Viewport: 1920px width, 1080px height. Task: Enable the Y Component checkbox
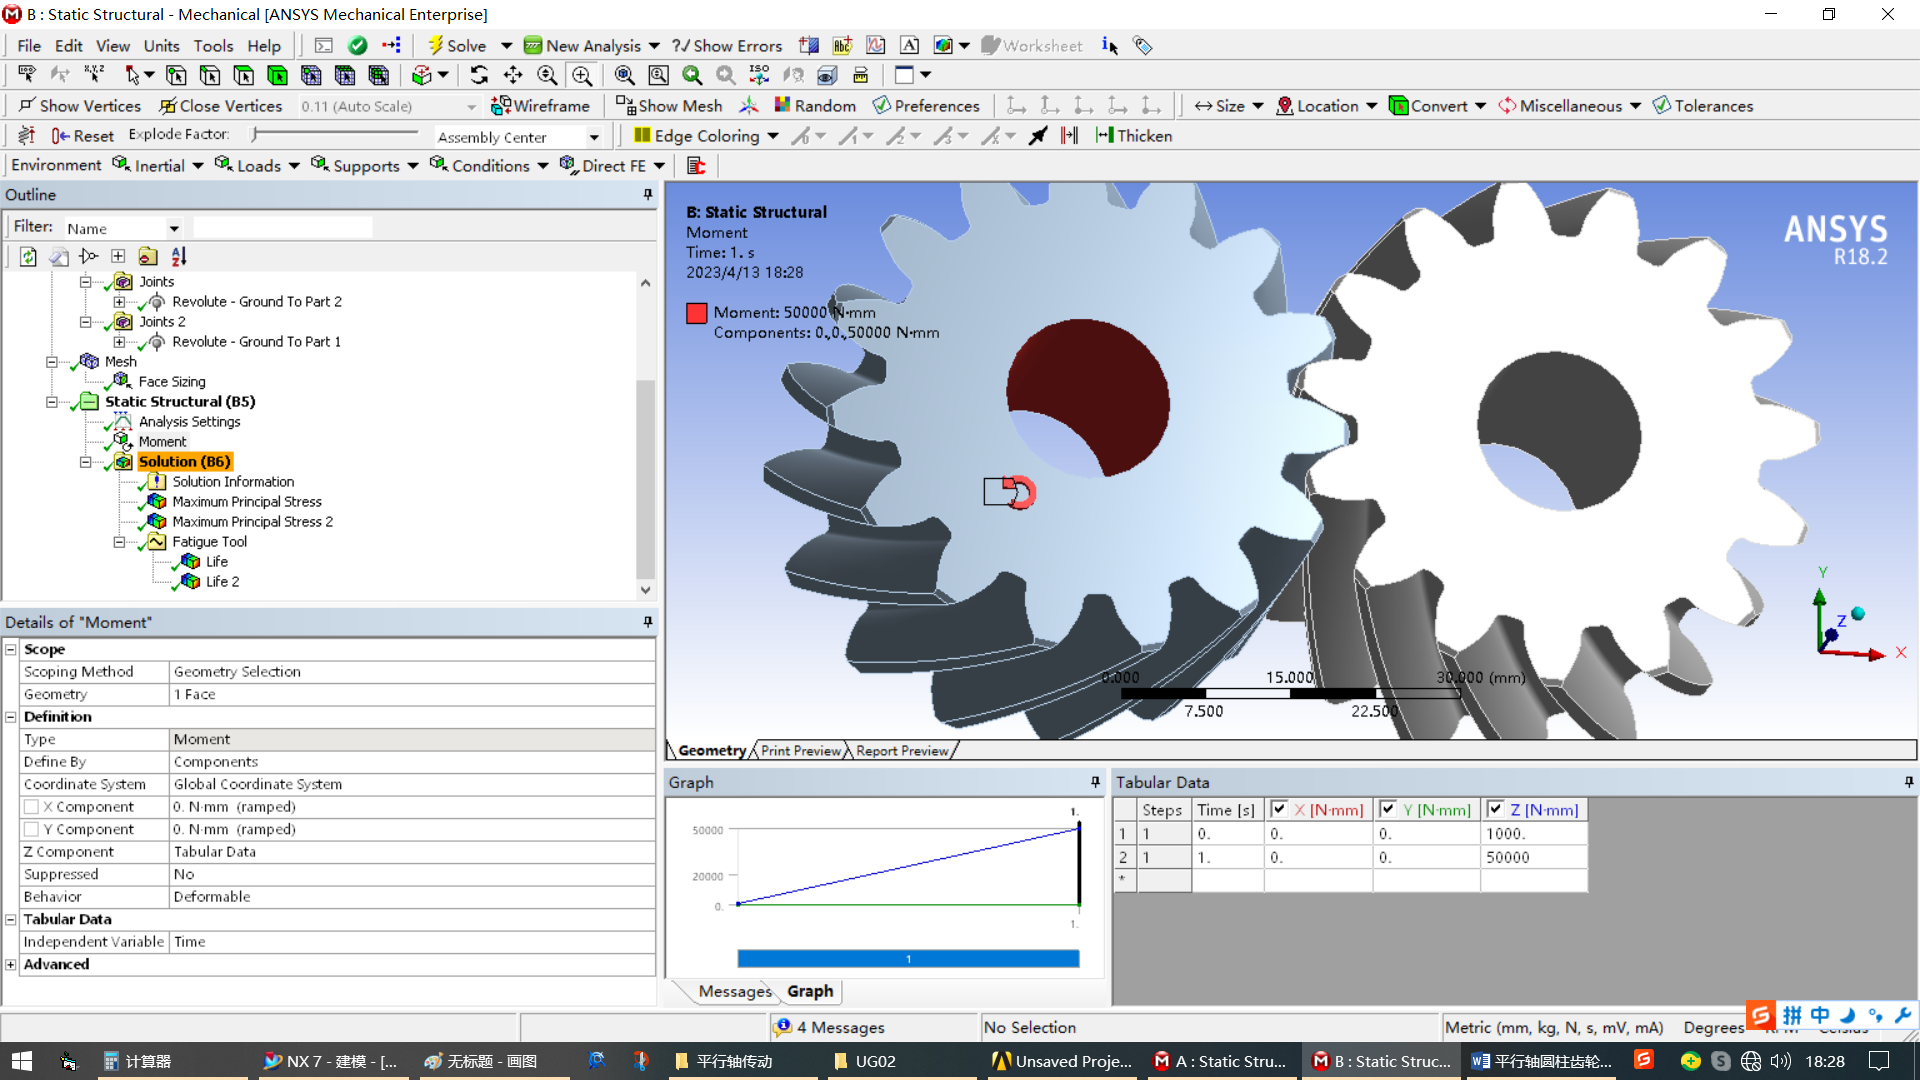[31, 829]
